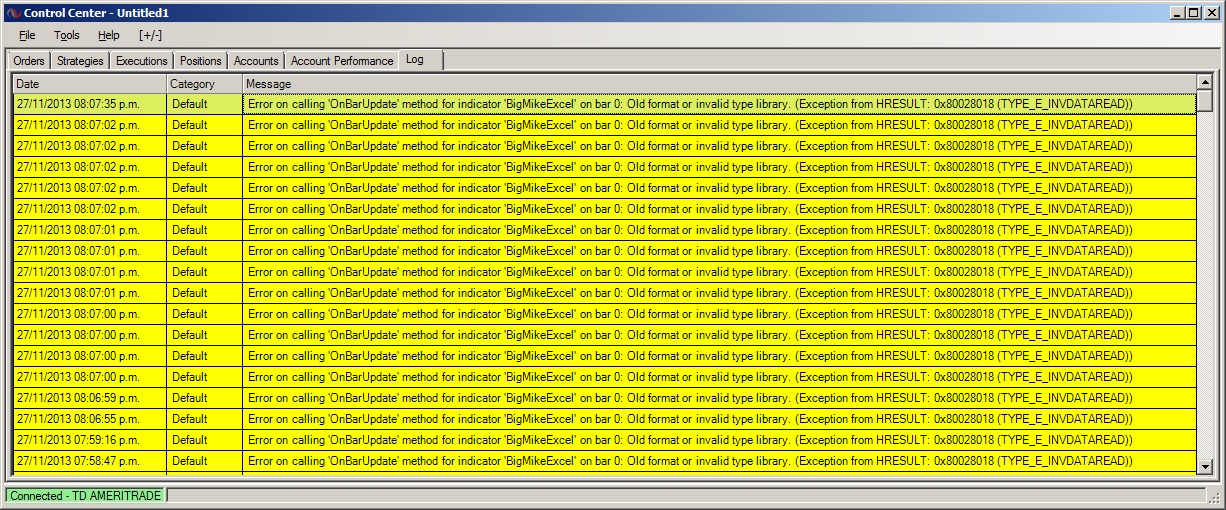Select error message in the 07:58:47 p.m. row

coord(719,461)
